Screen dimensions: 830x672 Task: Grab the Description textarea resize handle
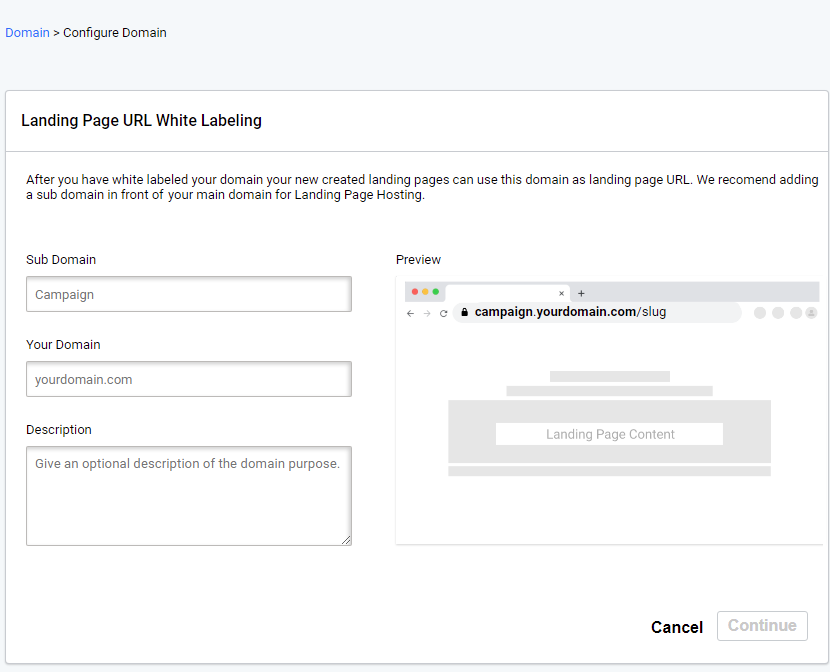(x=346, y=540)
